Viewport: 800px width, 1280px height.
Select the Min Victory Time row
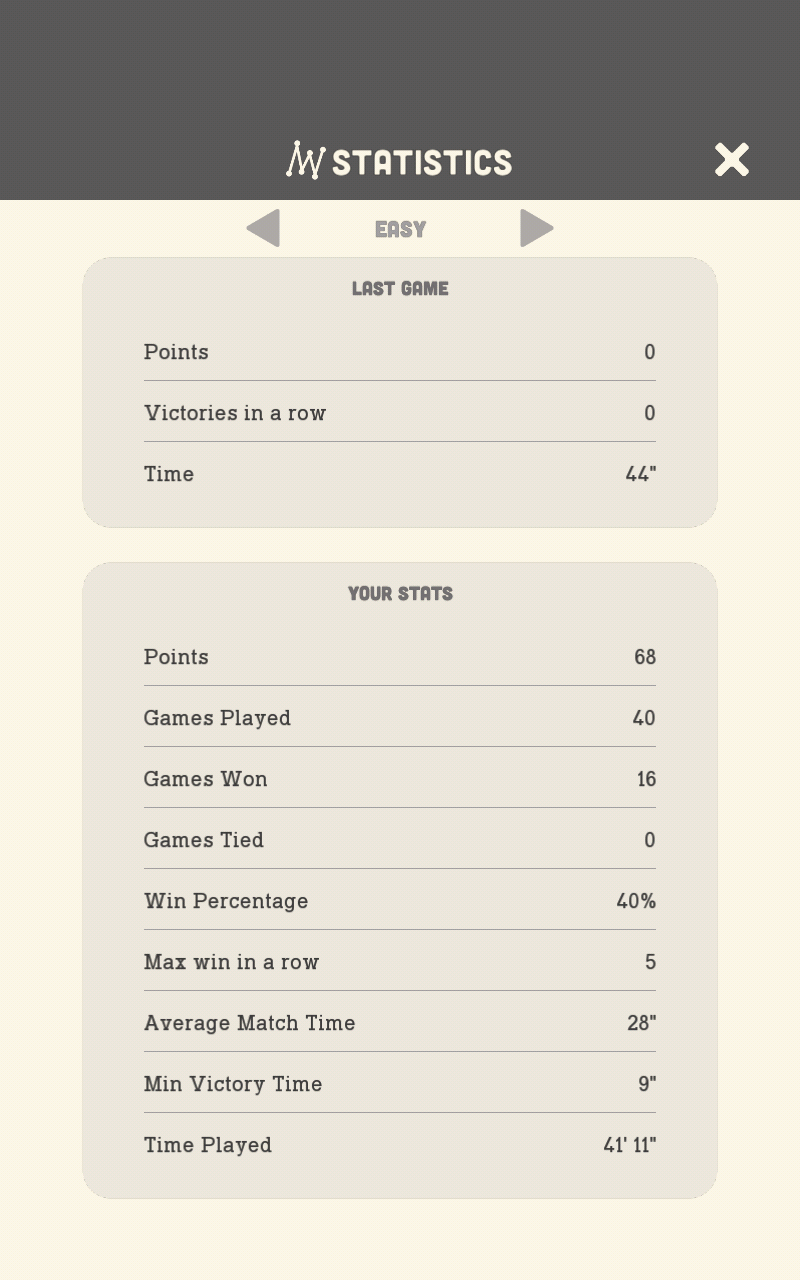(x=400, y=1084)
